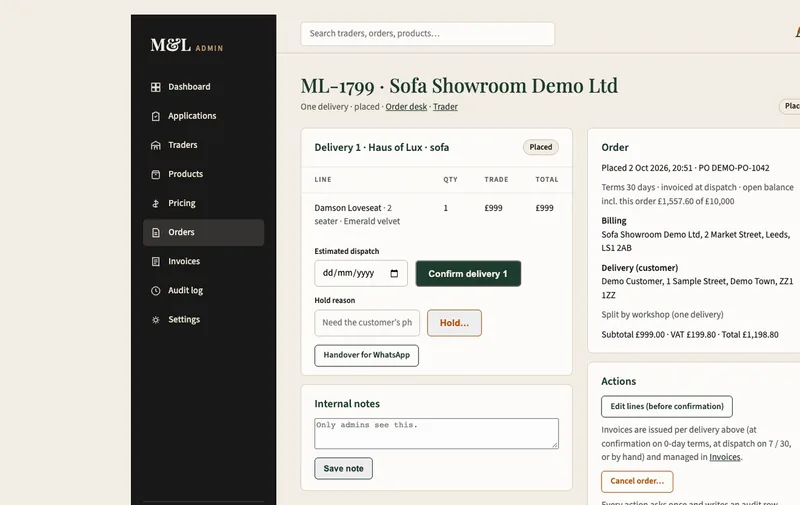Click the Actions panel heading
This screenshot has height=505, width=800.
coord(618,382)
